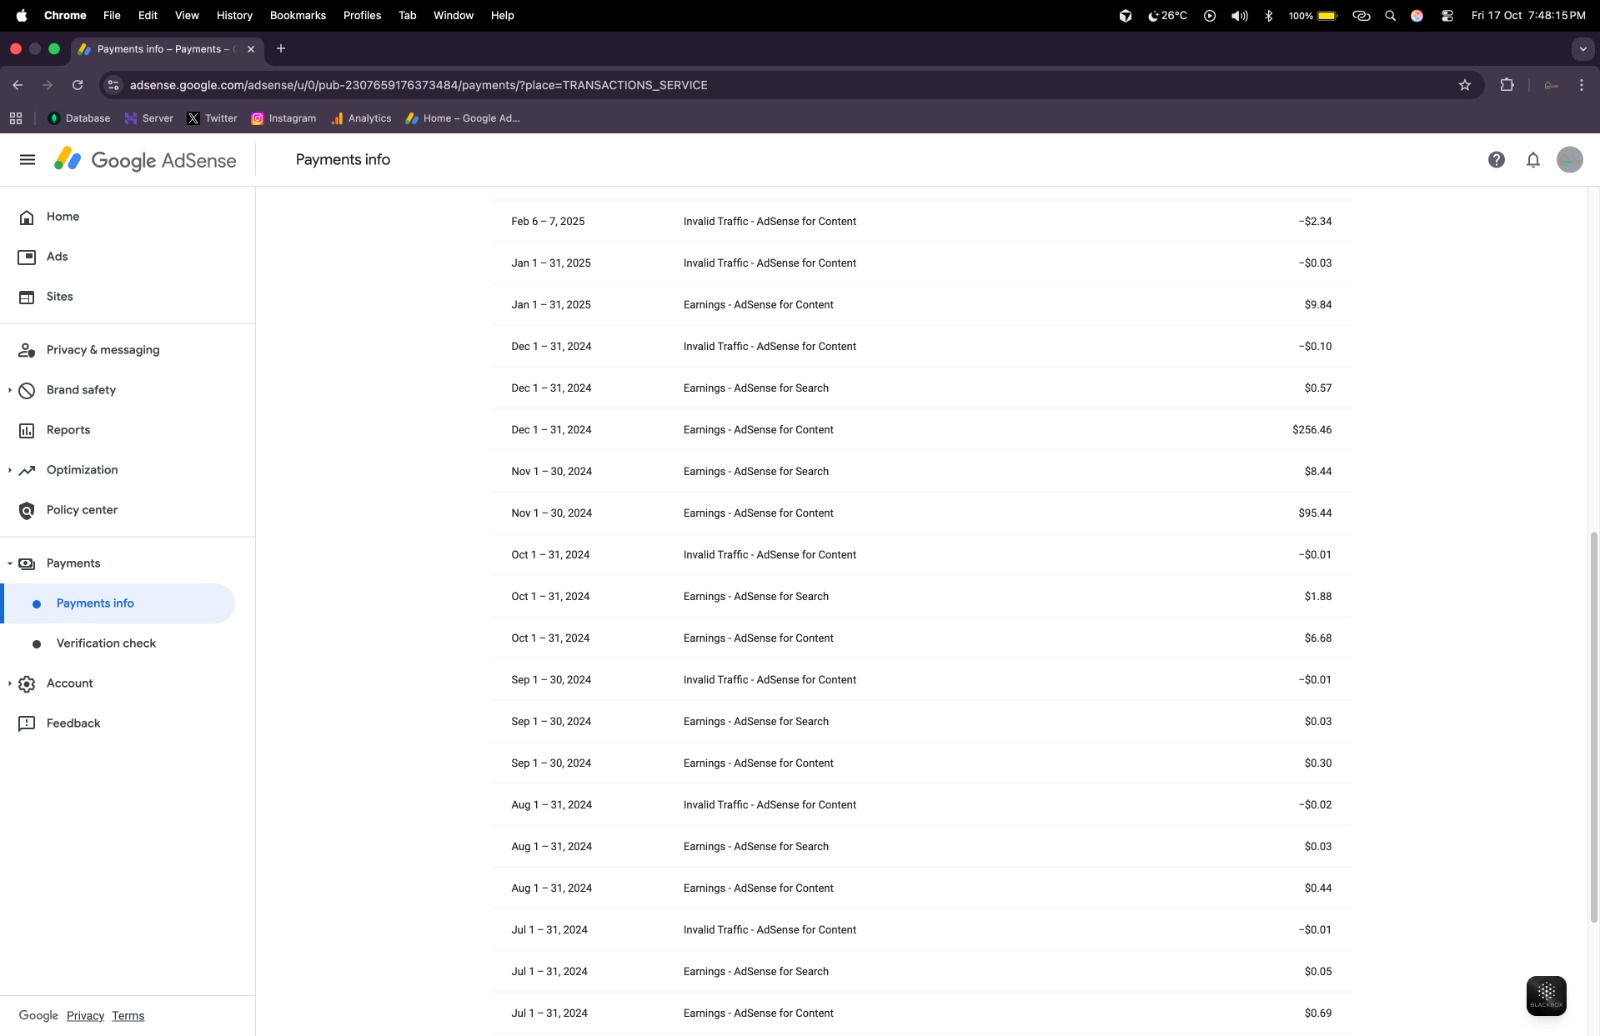Screen dimensions: 1600x1036
Task: Select Verification check in sidebar
Action: pyautogui.click(x=106, y=644)
